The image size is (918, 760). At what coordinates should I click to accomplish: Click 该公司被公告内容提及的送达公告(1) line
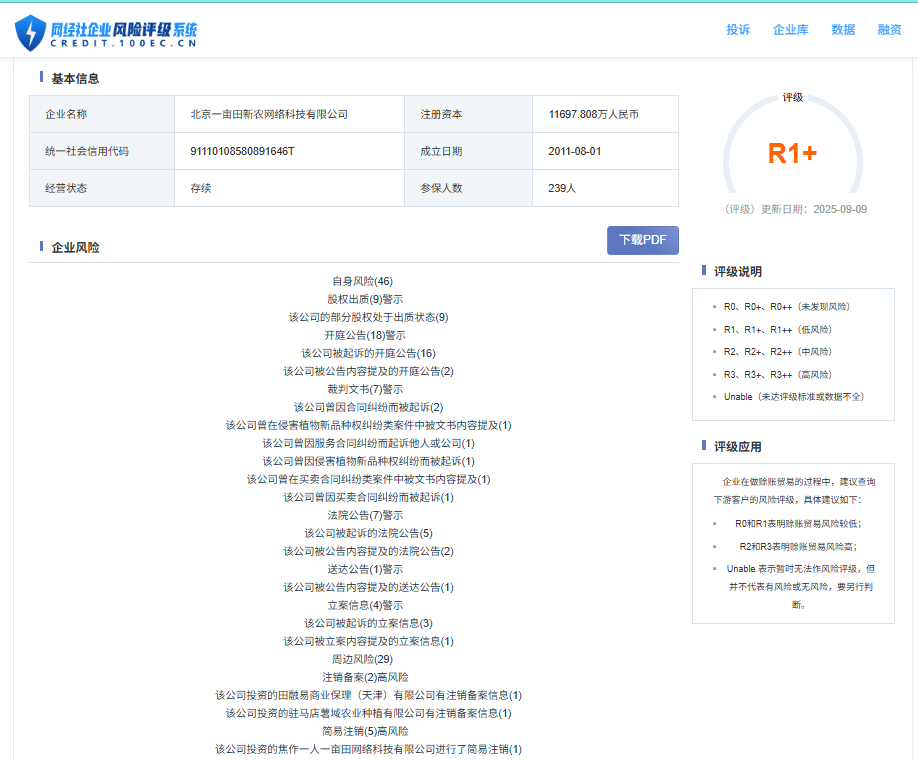(368, 587)
